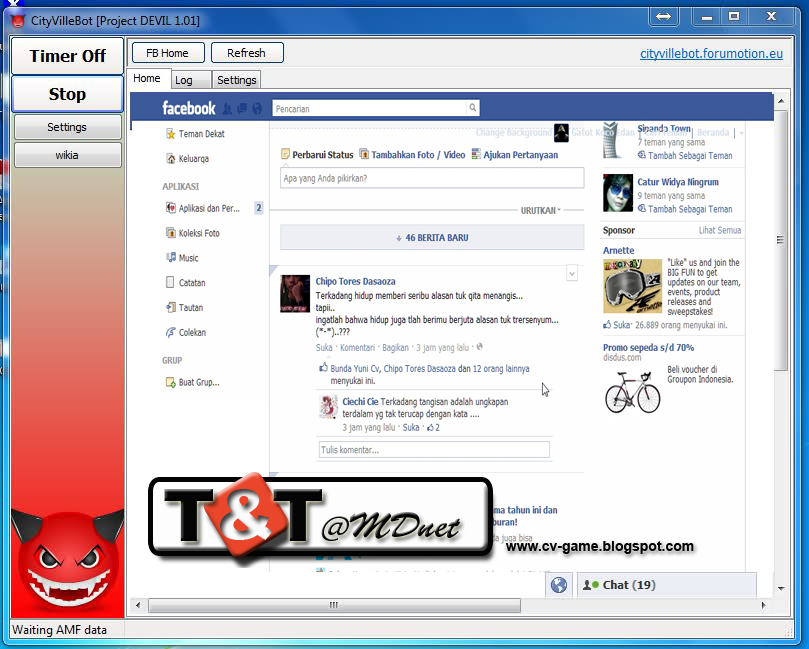
Task: Click the Catatan notes icon
Action: point(170,282)
